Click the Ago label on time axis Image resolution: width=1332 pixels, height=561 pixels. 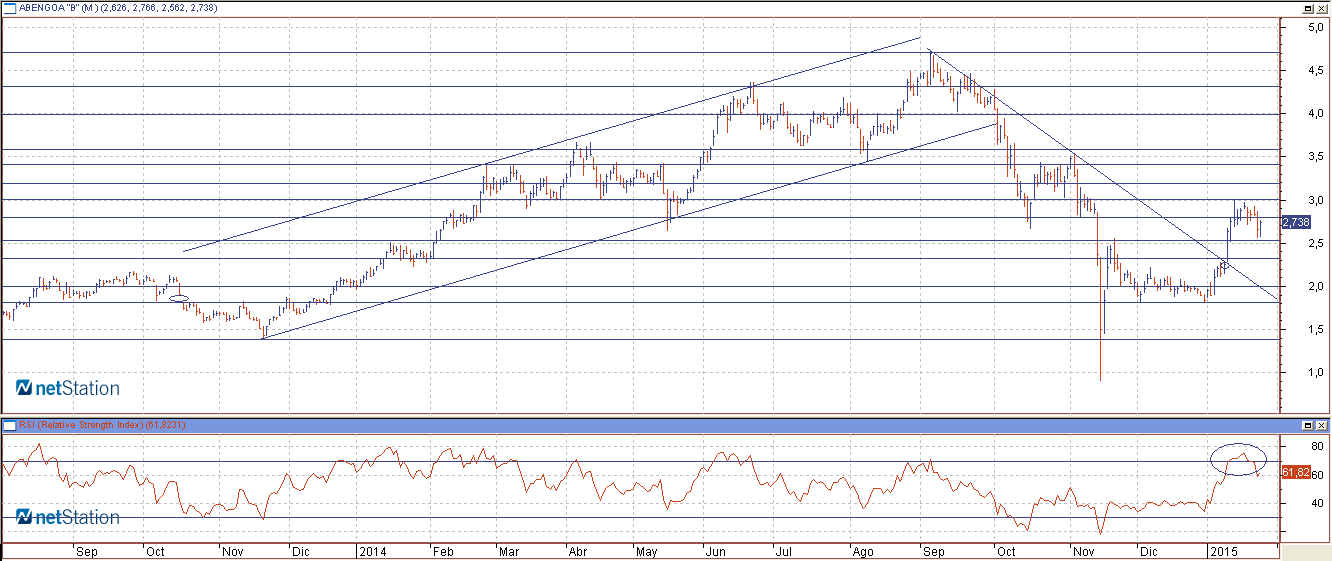pos(863,551)
